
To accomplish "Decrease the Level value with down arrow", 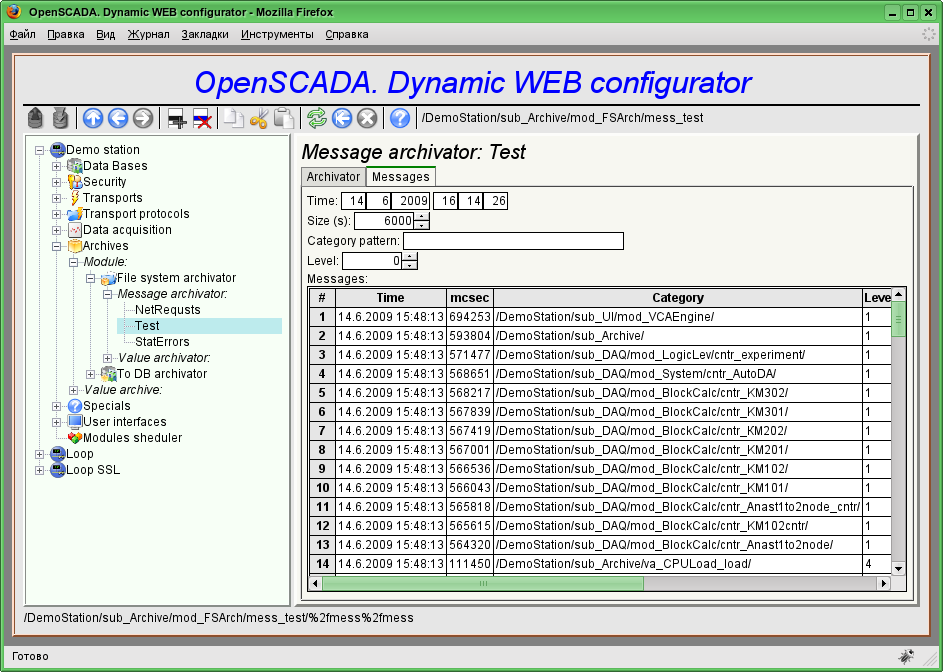I will [x=410, y=265].
